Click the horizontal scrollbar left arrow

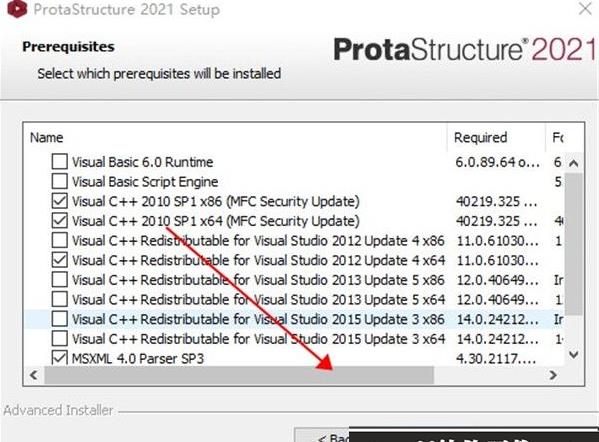pos(34,375)
